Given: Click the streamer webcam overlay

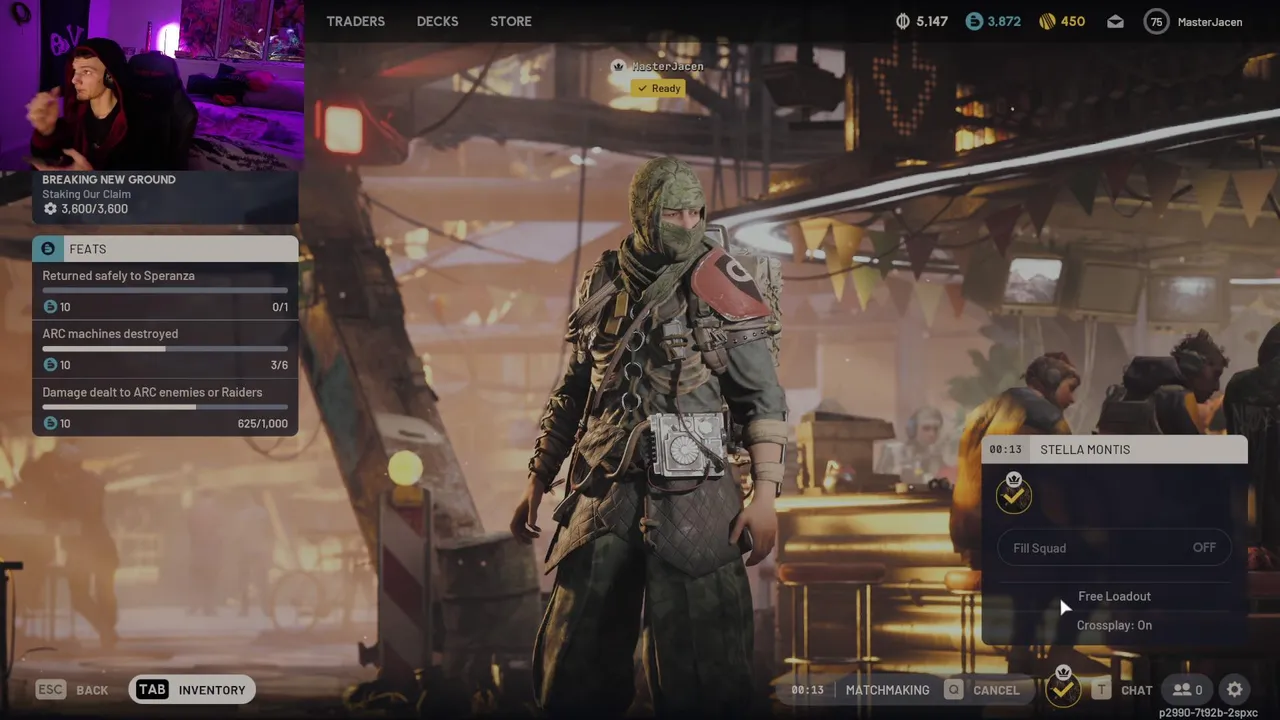Looking at the screenshot, I should click(152, 85).
